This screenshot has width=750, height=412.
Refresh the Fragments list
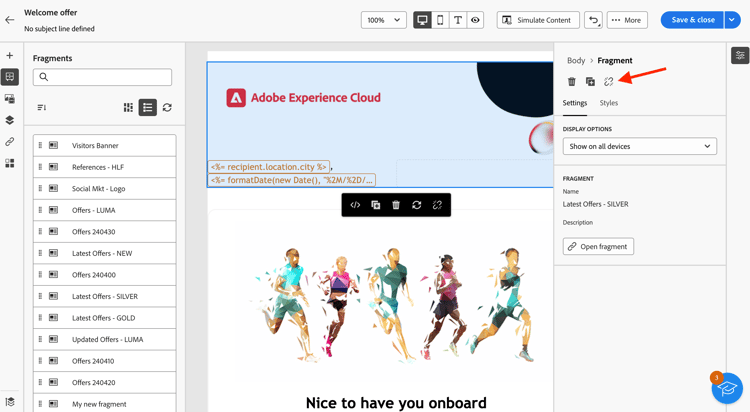tap(167, 107)
